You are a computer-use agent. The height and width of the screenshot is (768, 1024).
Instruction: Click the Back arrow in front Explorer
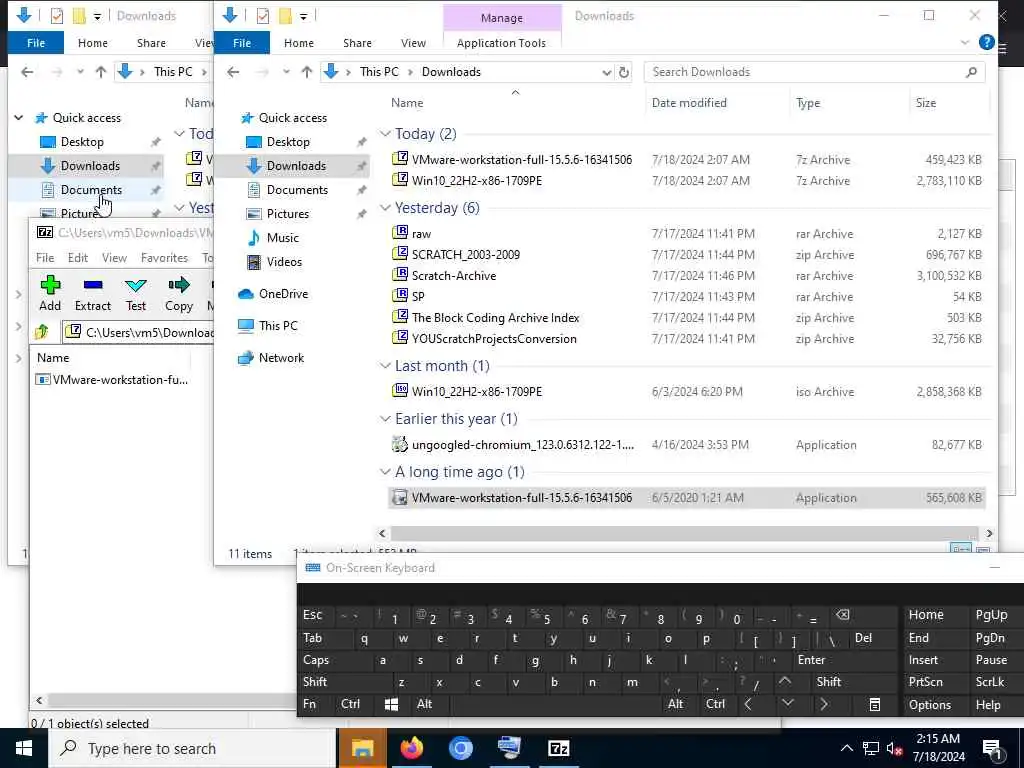[233, 72]
